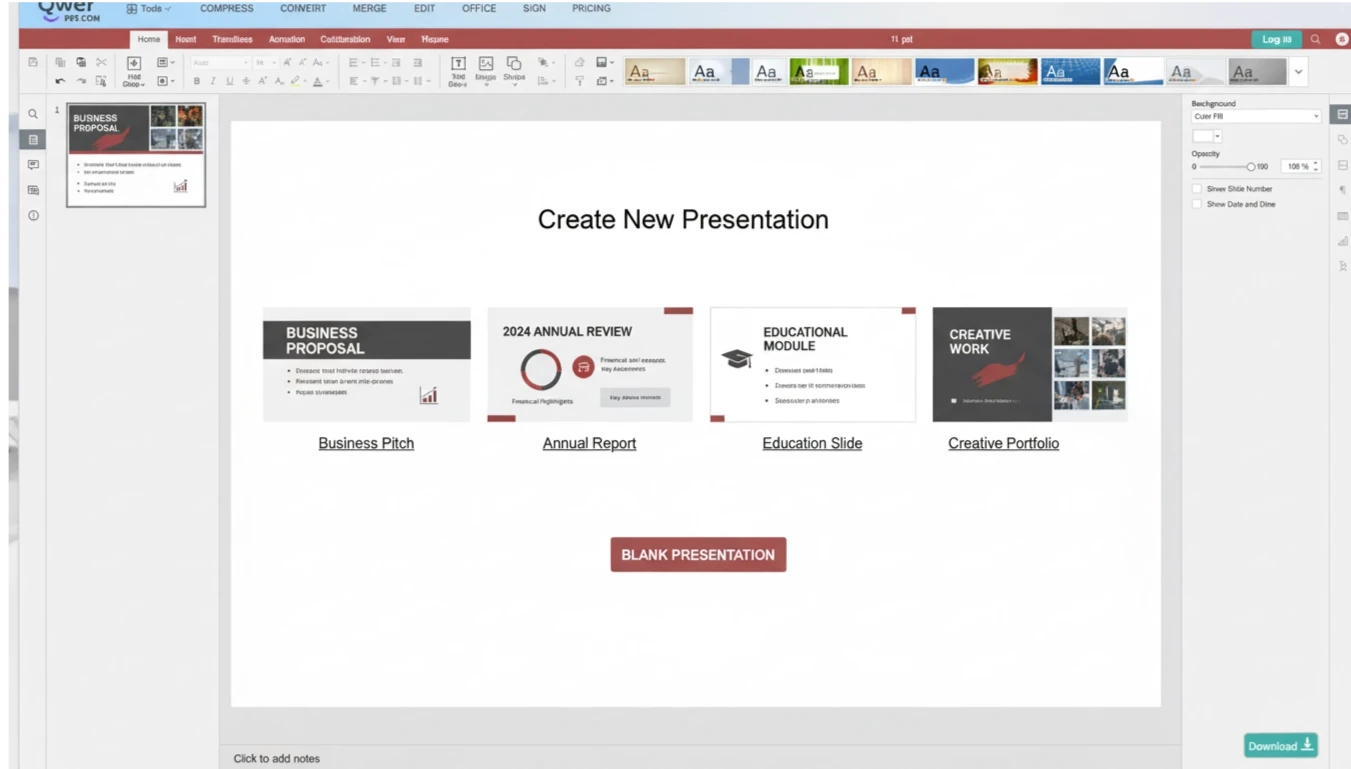Open the Shapes tool icon
The height and width of the screenshot is (769, 1351).
[x=514, y=64]
